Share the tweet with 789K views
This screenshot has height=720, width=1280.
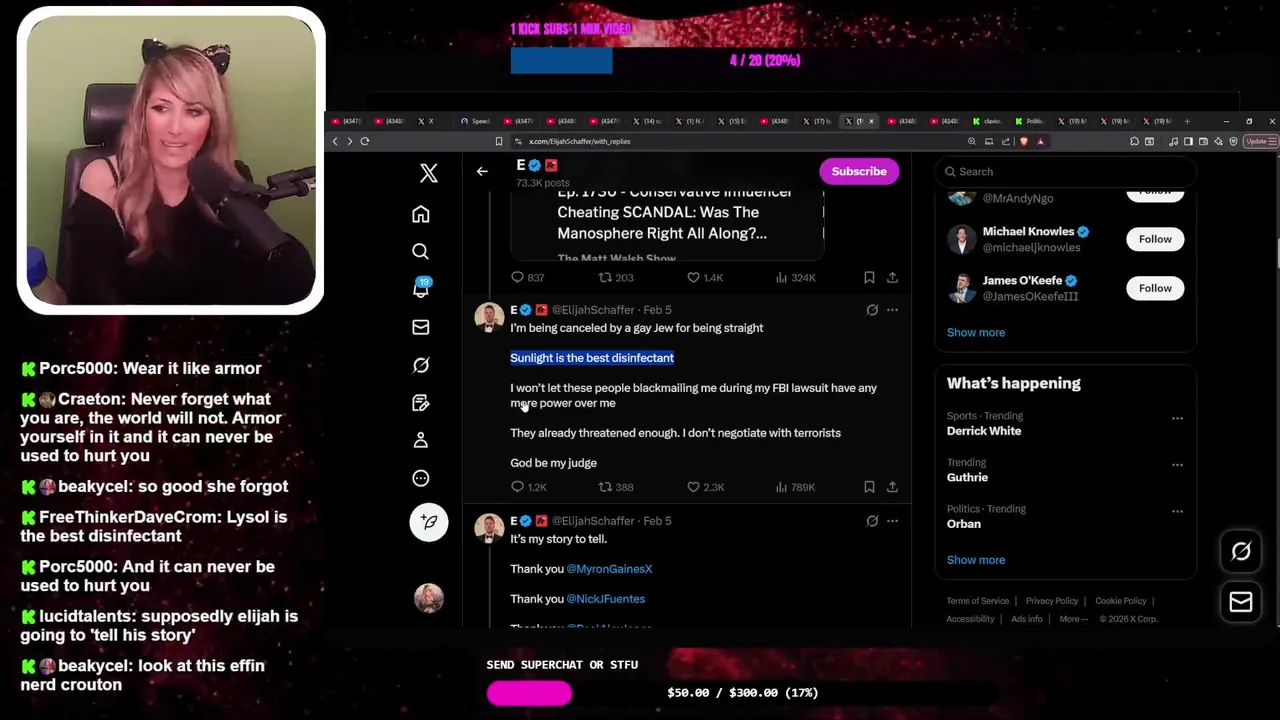point(892,487)
